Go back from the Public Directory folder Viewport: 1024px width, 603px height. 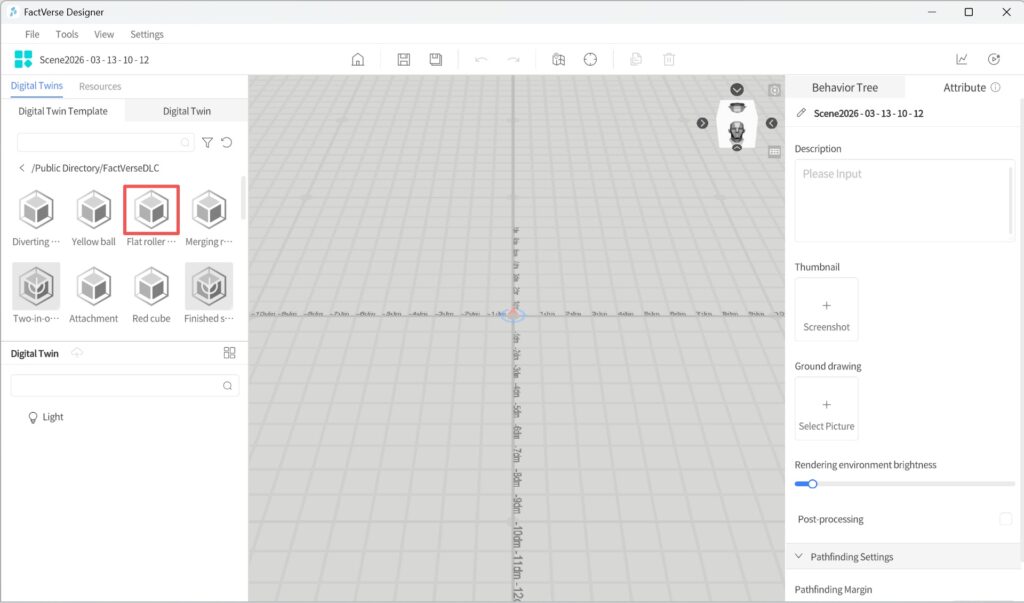click(22, 168)
